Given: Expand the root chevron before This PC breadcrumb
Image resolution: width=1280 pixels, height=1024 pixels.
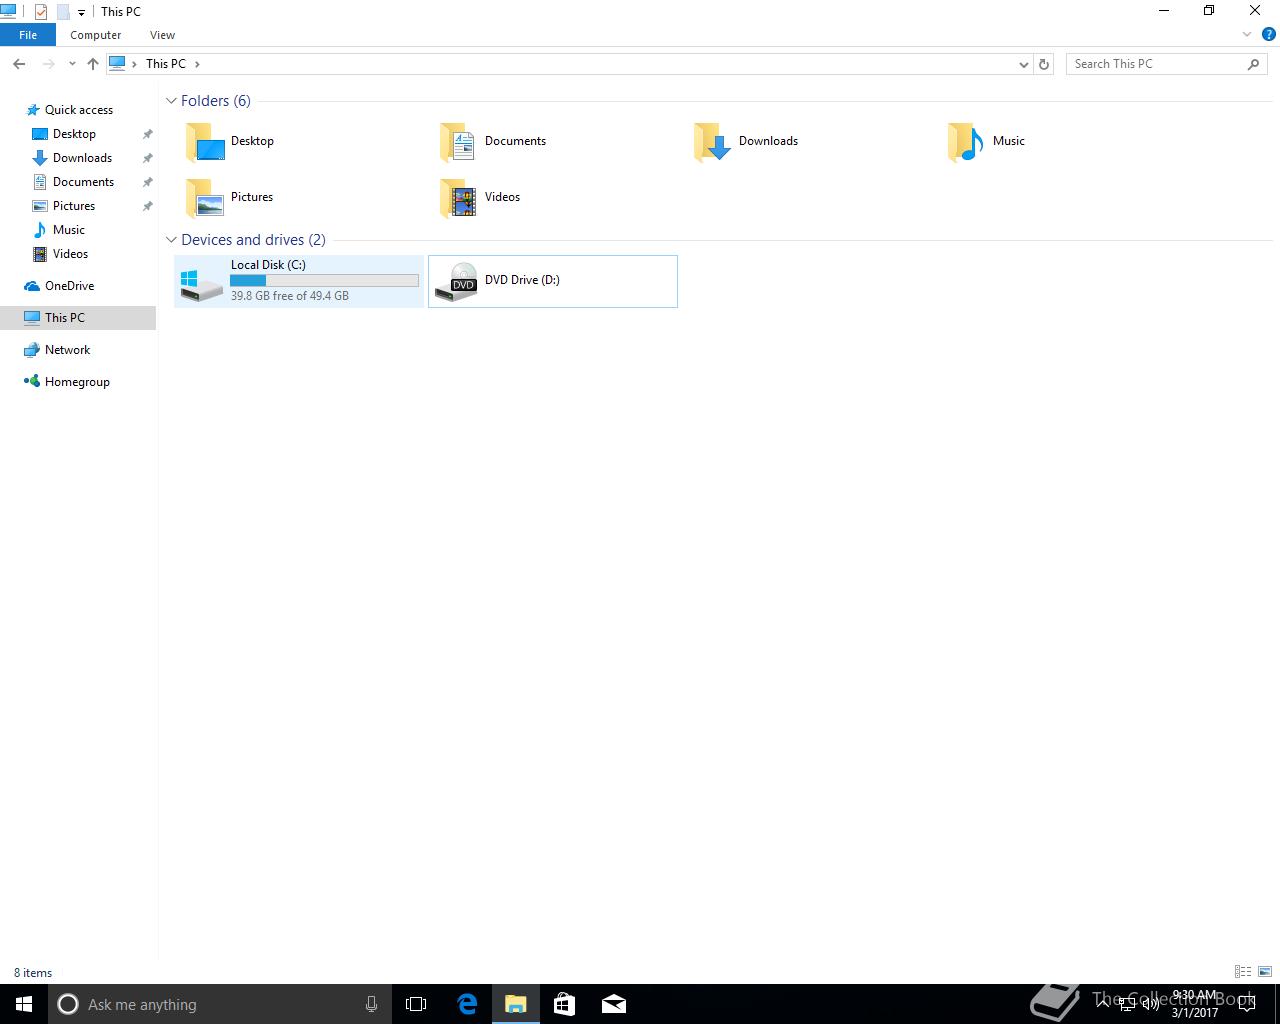Looking at the screenshot, I should click(134, 64).
